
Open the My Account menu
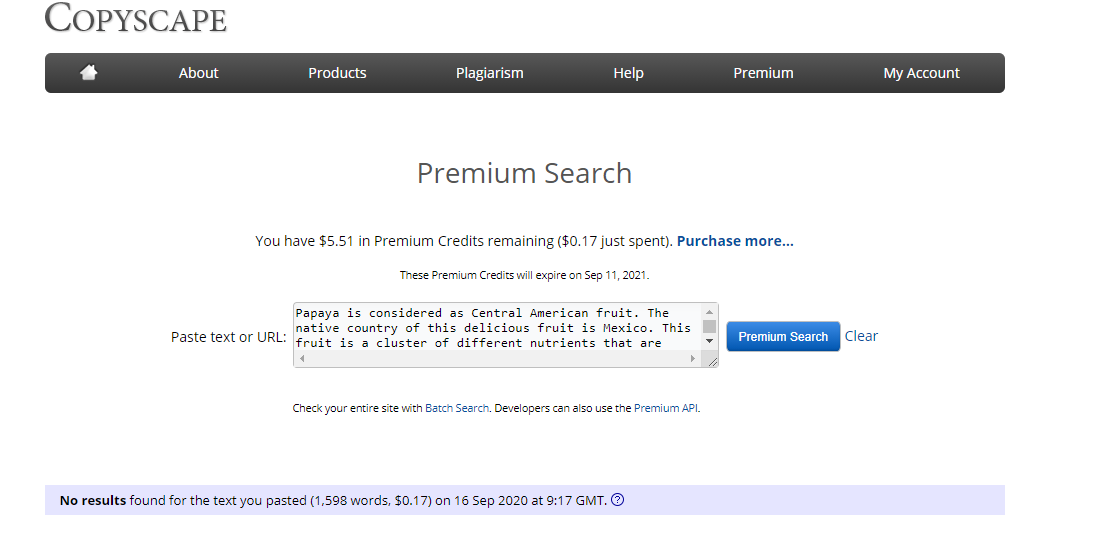pos(921,73)
